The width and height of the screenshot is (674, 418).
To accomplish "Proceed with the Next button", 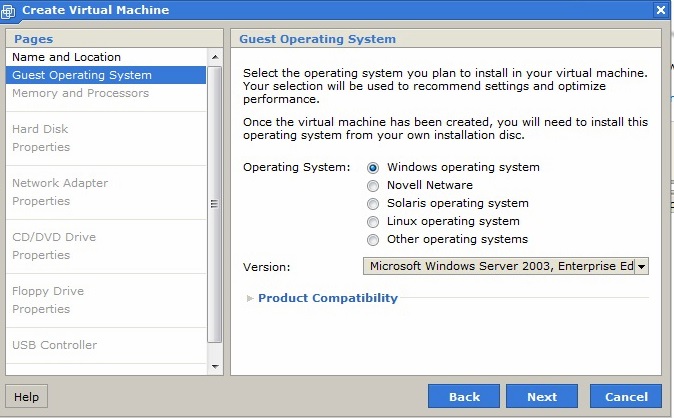I will click(x=542, y=396).
